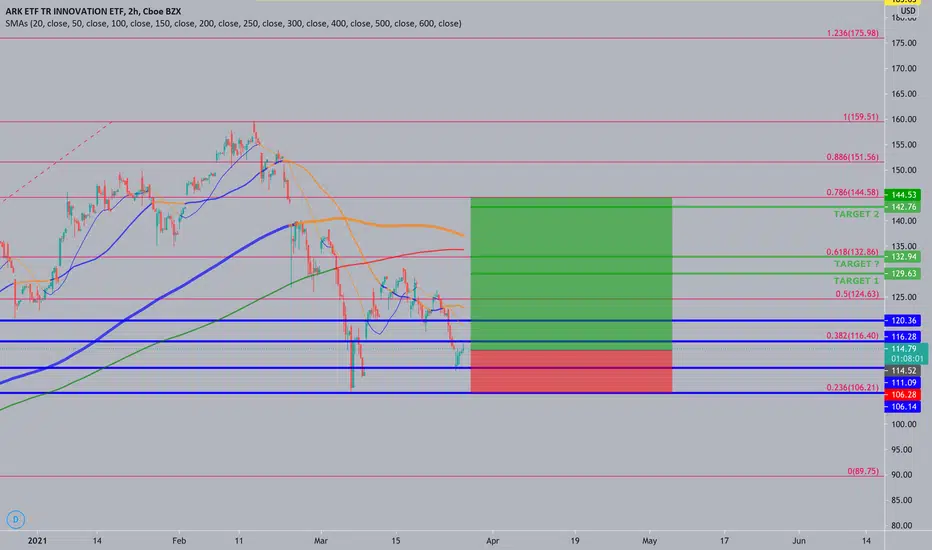Select the 0.886(151.56) Fibonacci level label
Viewport: 932px width, 550px height.
point(852,157)
